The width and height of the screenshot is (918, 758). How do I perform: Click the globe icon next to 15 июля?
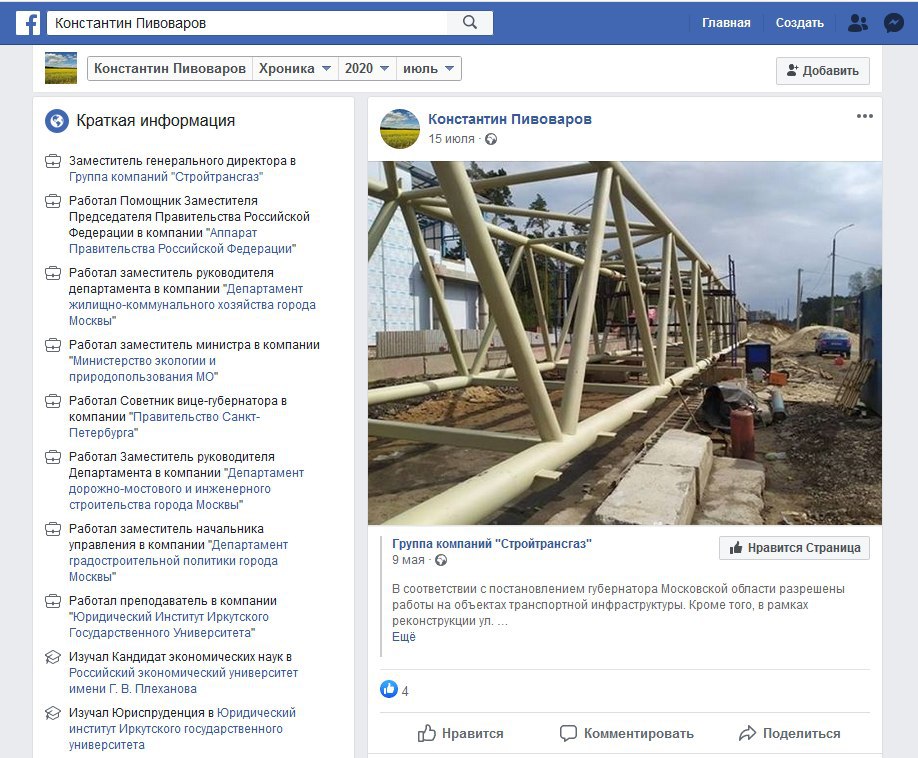click(491, 139)
